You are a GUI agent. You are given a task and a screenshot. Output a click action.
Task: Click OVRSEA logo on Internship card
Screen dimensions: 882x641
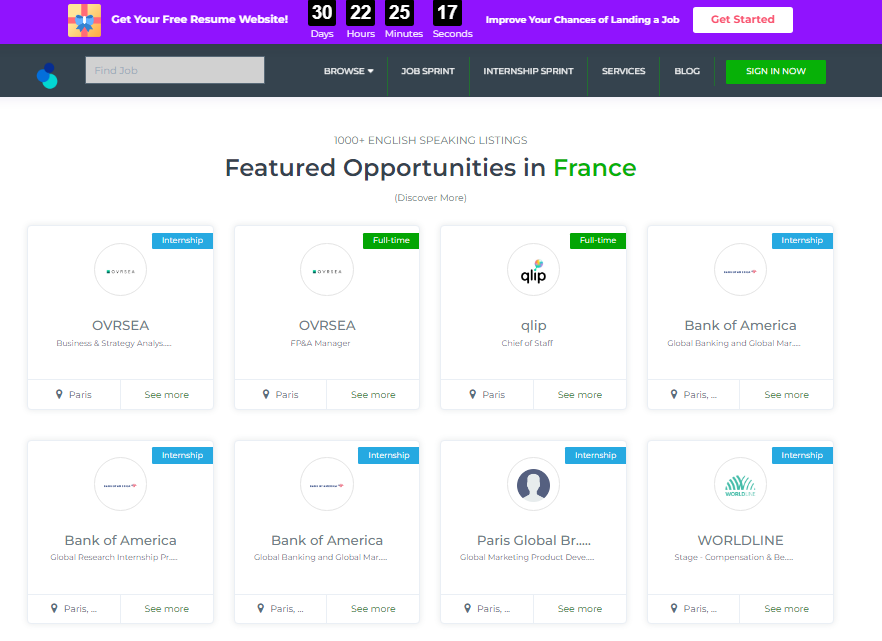(120, 270)
